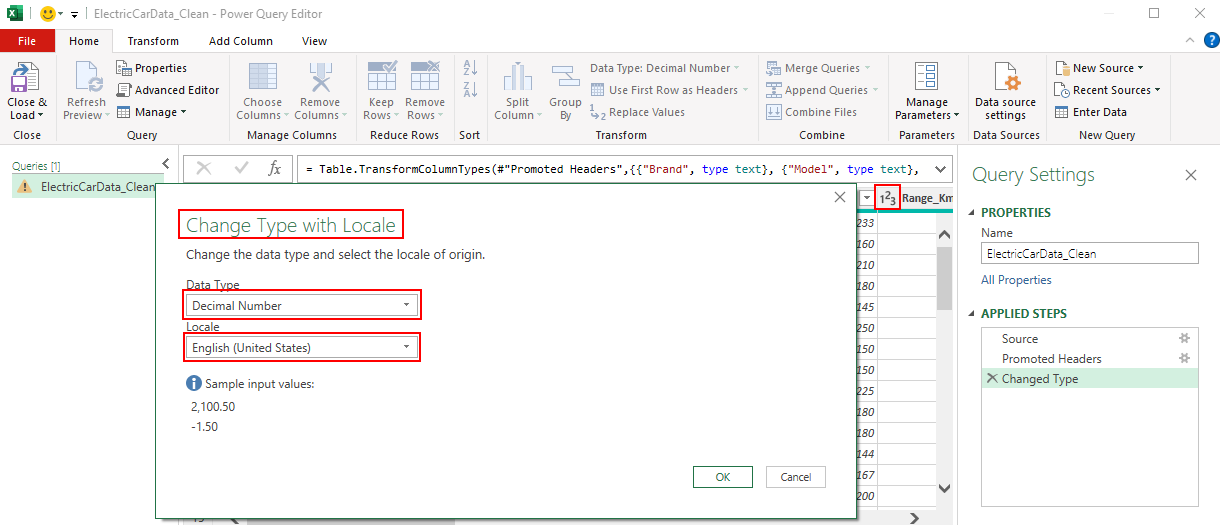This screenshot has width=1220, height=525.
Task: Click the Sort Ascending icon
Action: coord(470,68)
